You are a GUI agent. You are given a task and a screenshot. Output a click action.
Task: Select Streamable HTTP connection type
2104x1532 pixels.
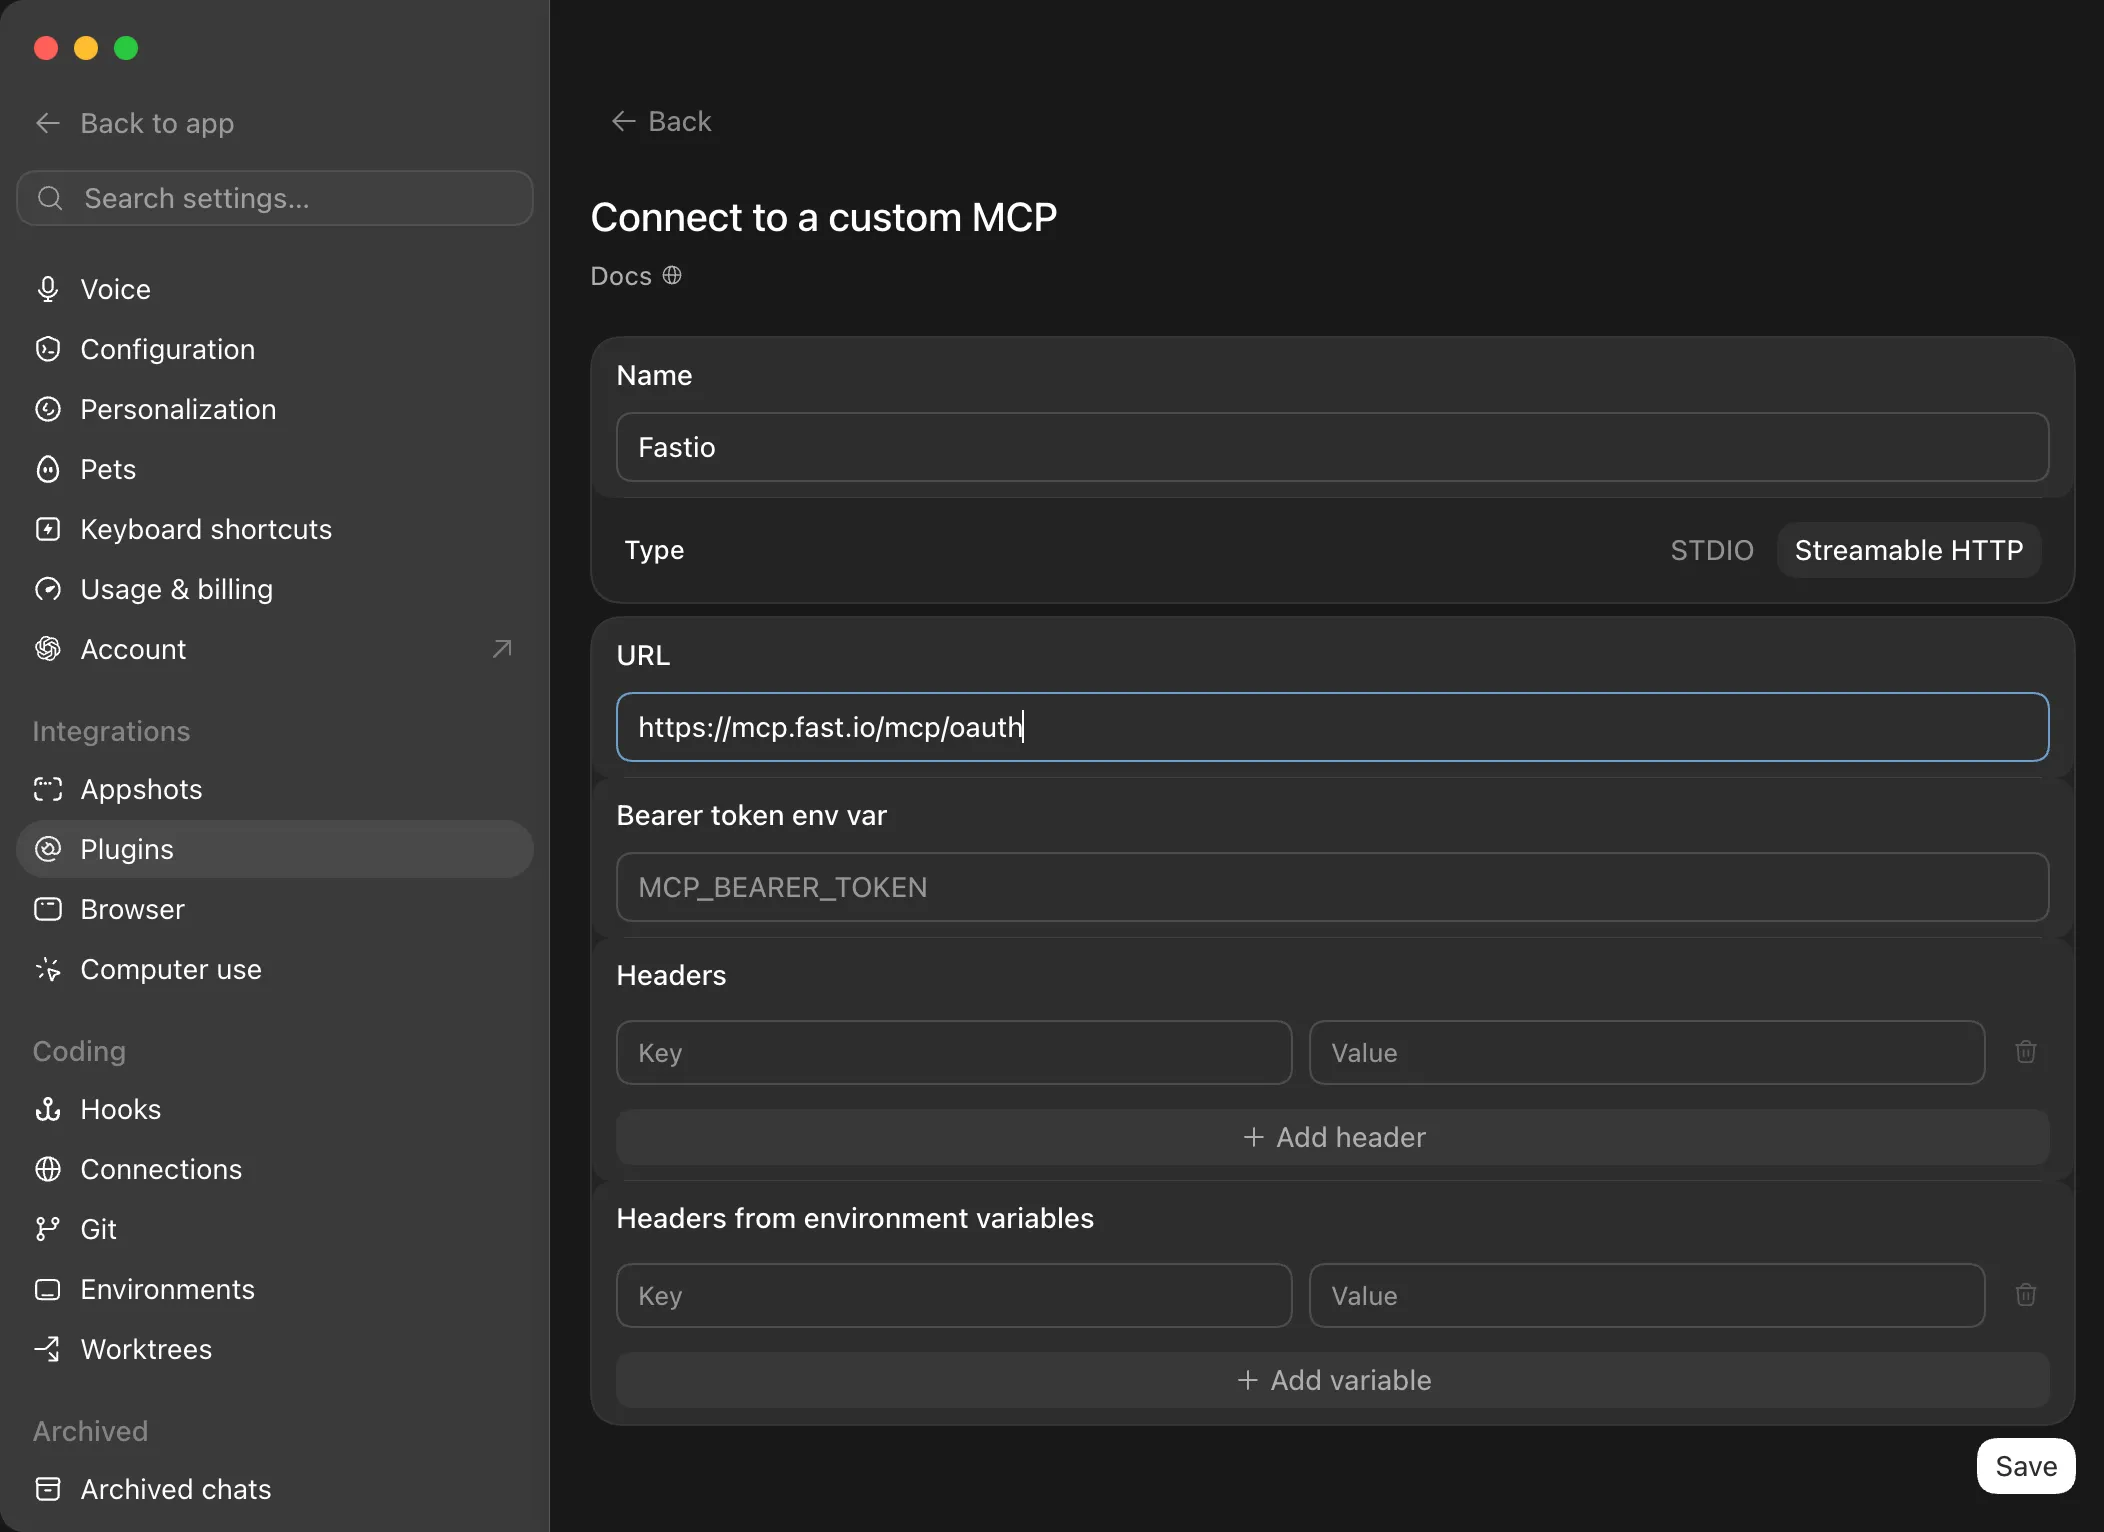click(1909, 550)
